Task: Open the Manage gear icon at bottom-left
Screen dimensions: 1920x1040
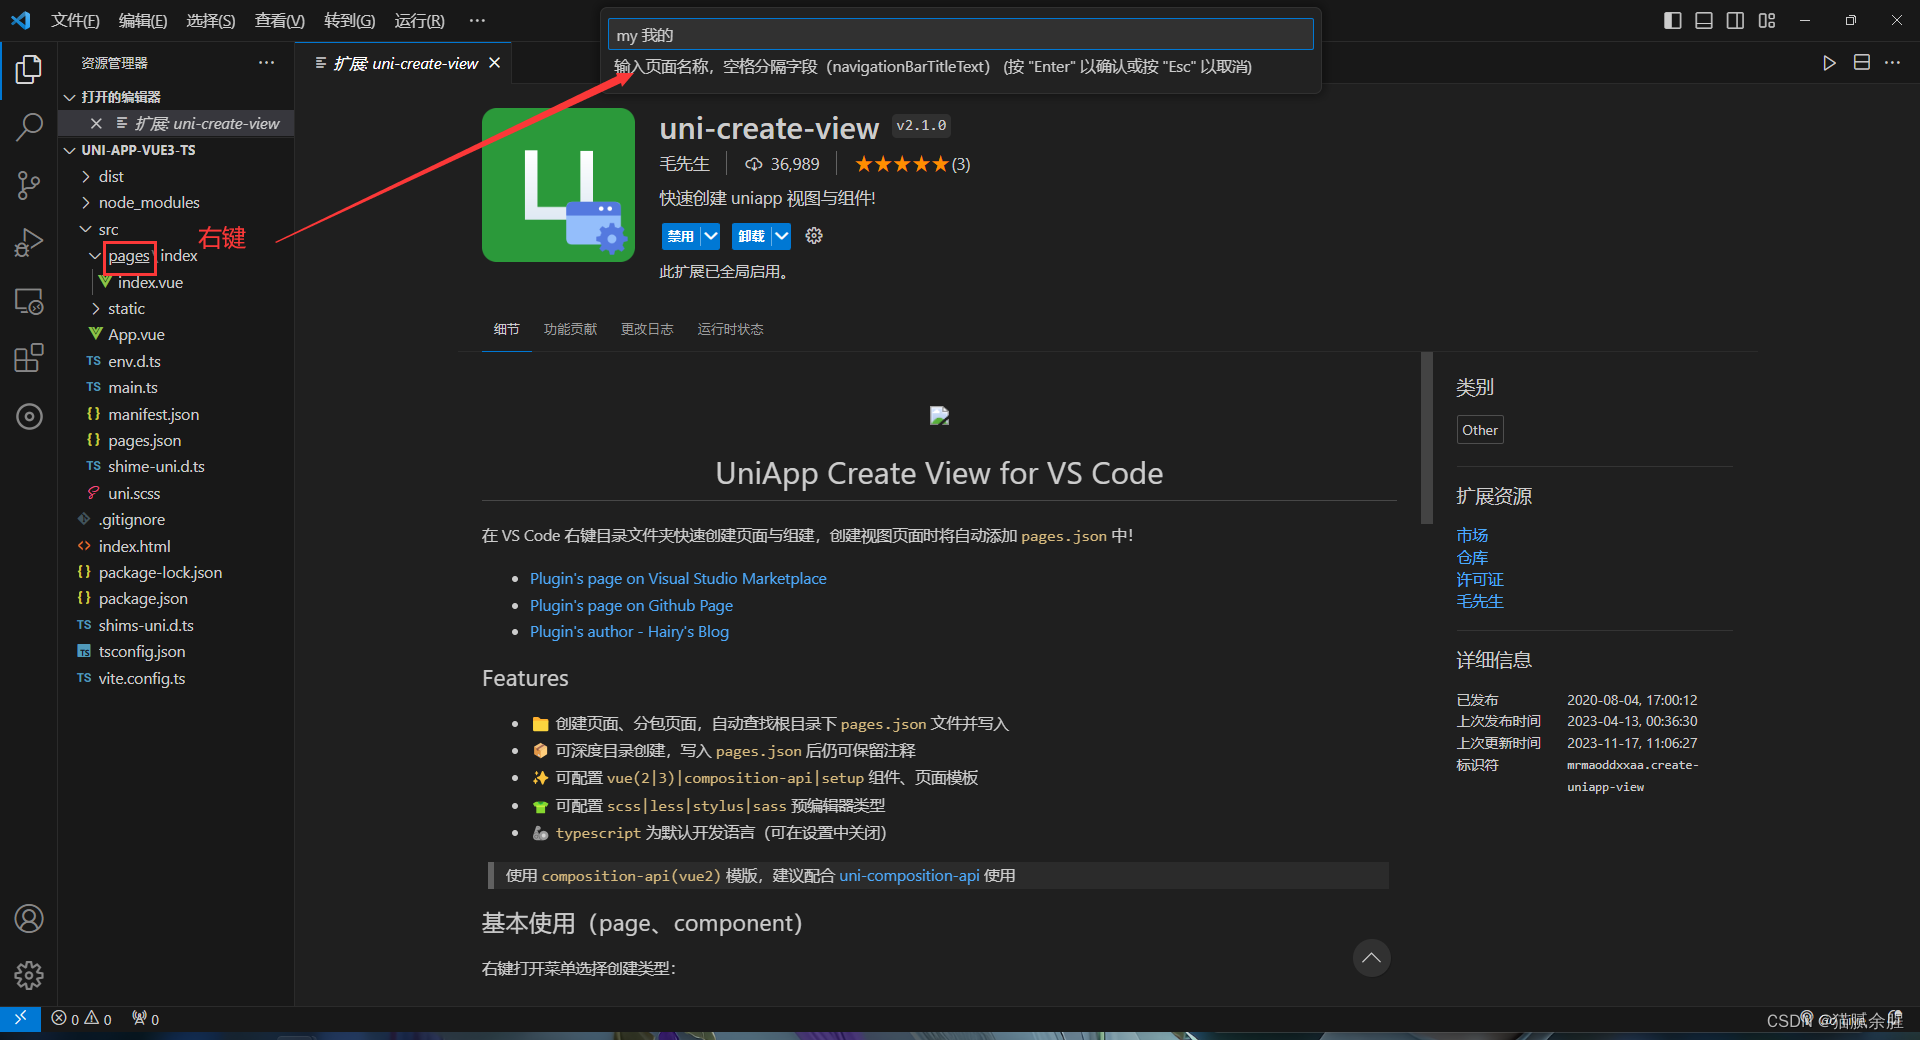Action: pos(29,975)
